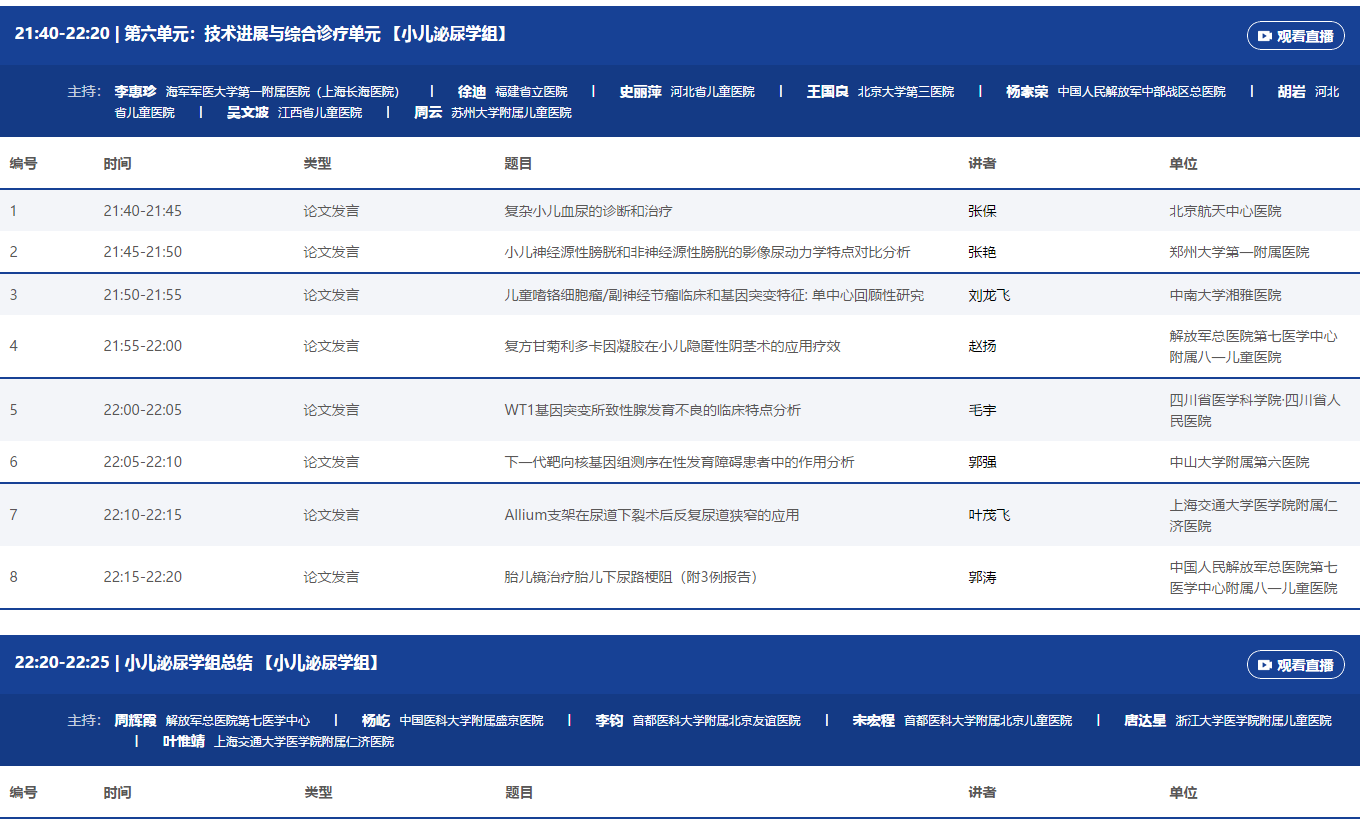
Task: Click affiliation 中南大学湘雅医院
Action: 1225,295
